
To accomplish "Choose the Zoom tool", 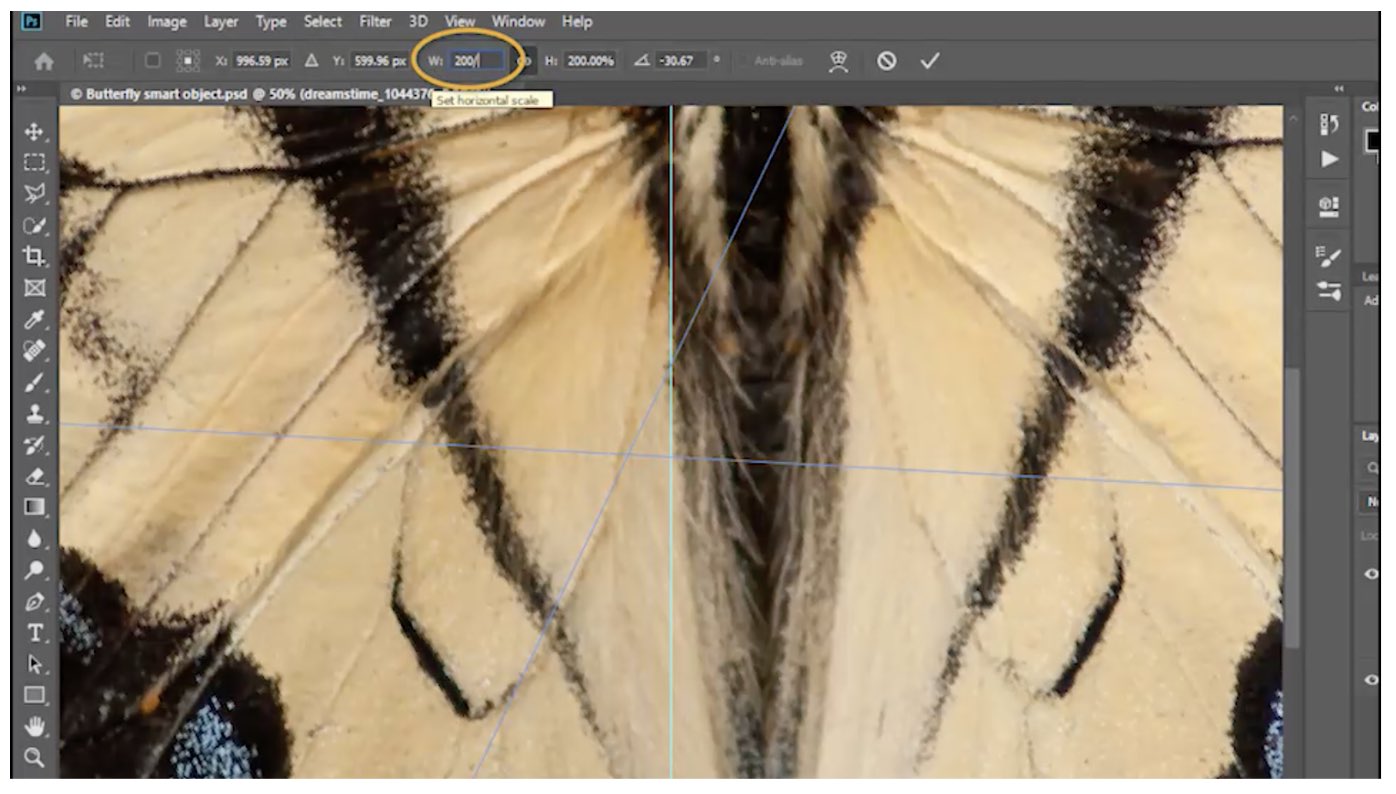I will tap(35, 757).
